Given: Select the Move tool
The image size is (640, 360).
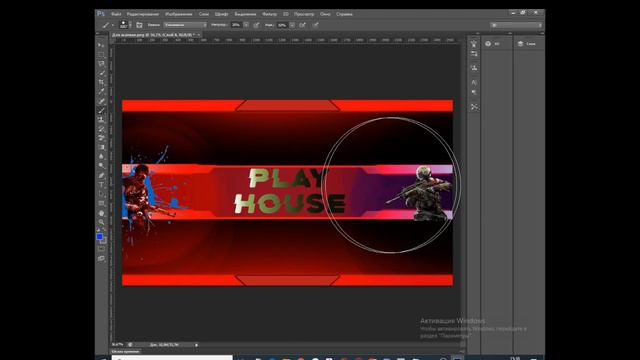Looking at the screenshot, I should pyautogui.click(x=101, y=45).
